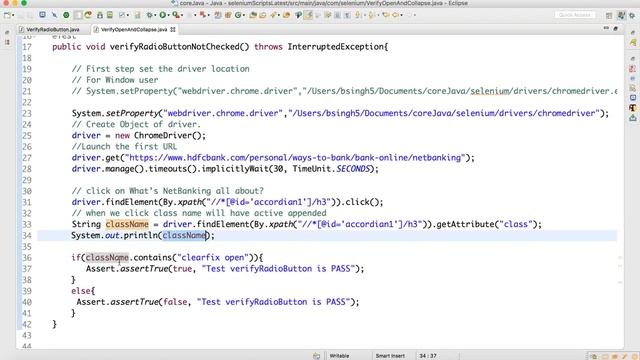Click the New Java Class green C icon
640x360 pixels.
click(x=238, y=15)
